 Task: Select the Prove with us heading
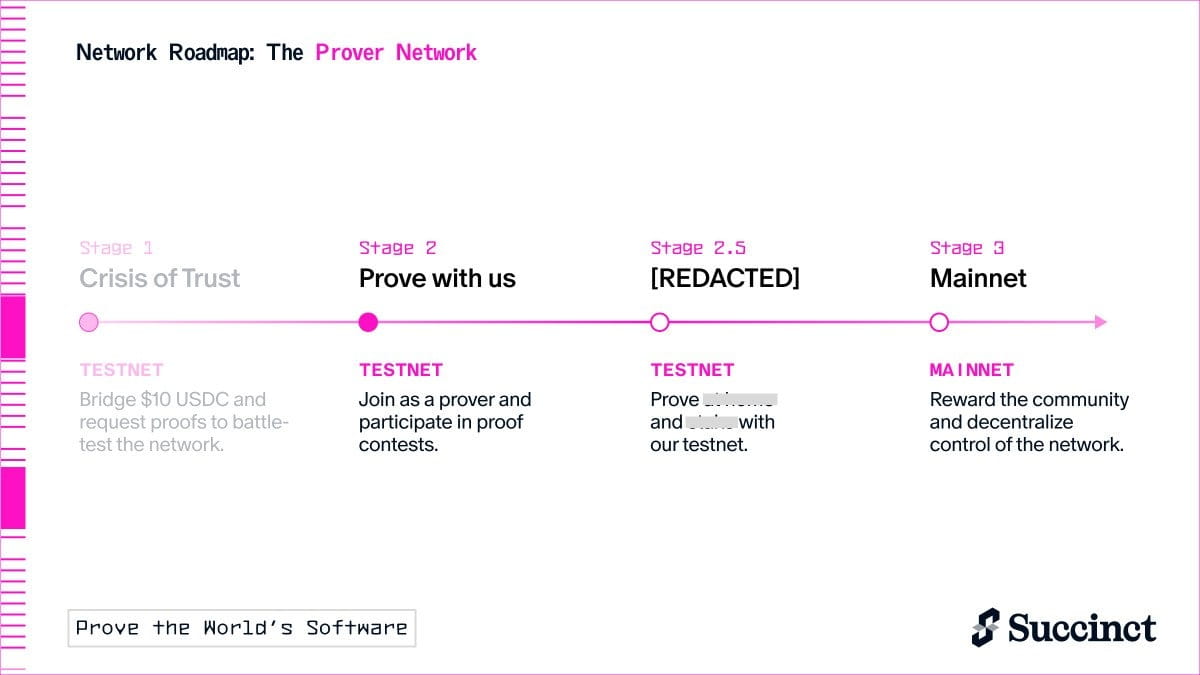pos(437,278)
